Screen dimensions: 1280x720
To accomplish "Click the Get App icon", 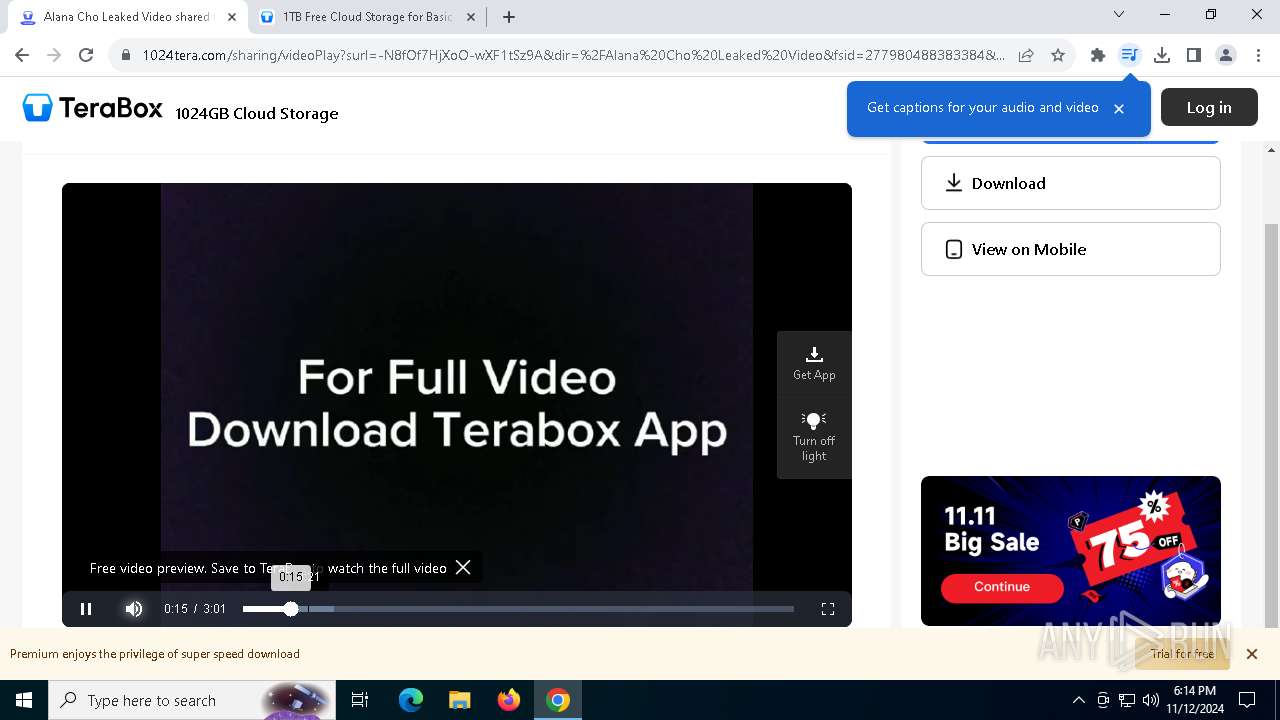I will point(814,364).
